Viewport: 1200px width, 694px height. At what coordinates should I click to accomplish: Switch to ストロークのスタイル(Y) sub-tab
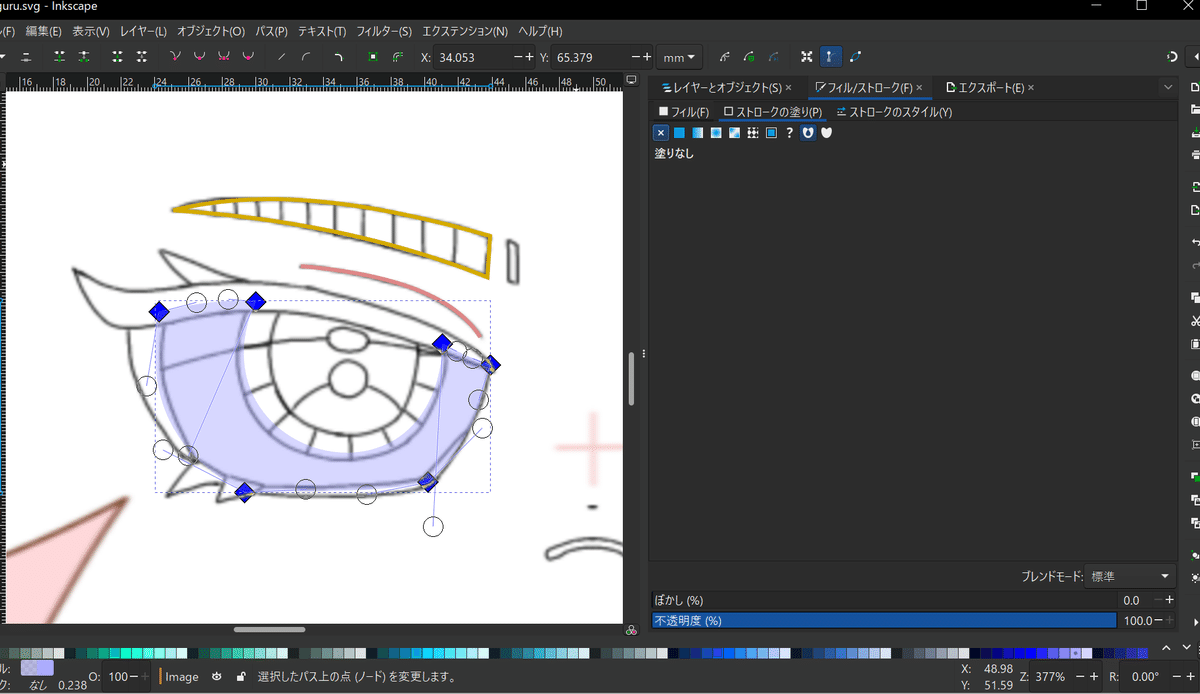[x=894, y=112]
